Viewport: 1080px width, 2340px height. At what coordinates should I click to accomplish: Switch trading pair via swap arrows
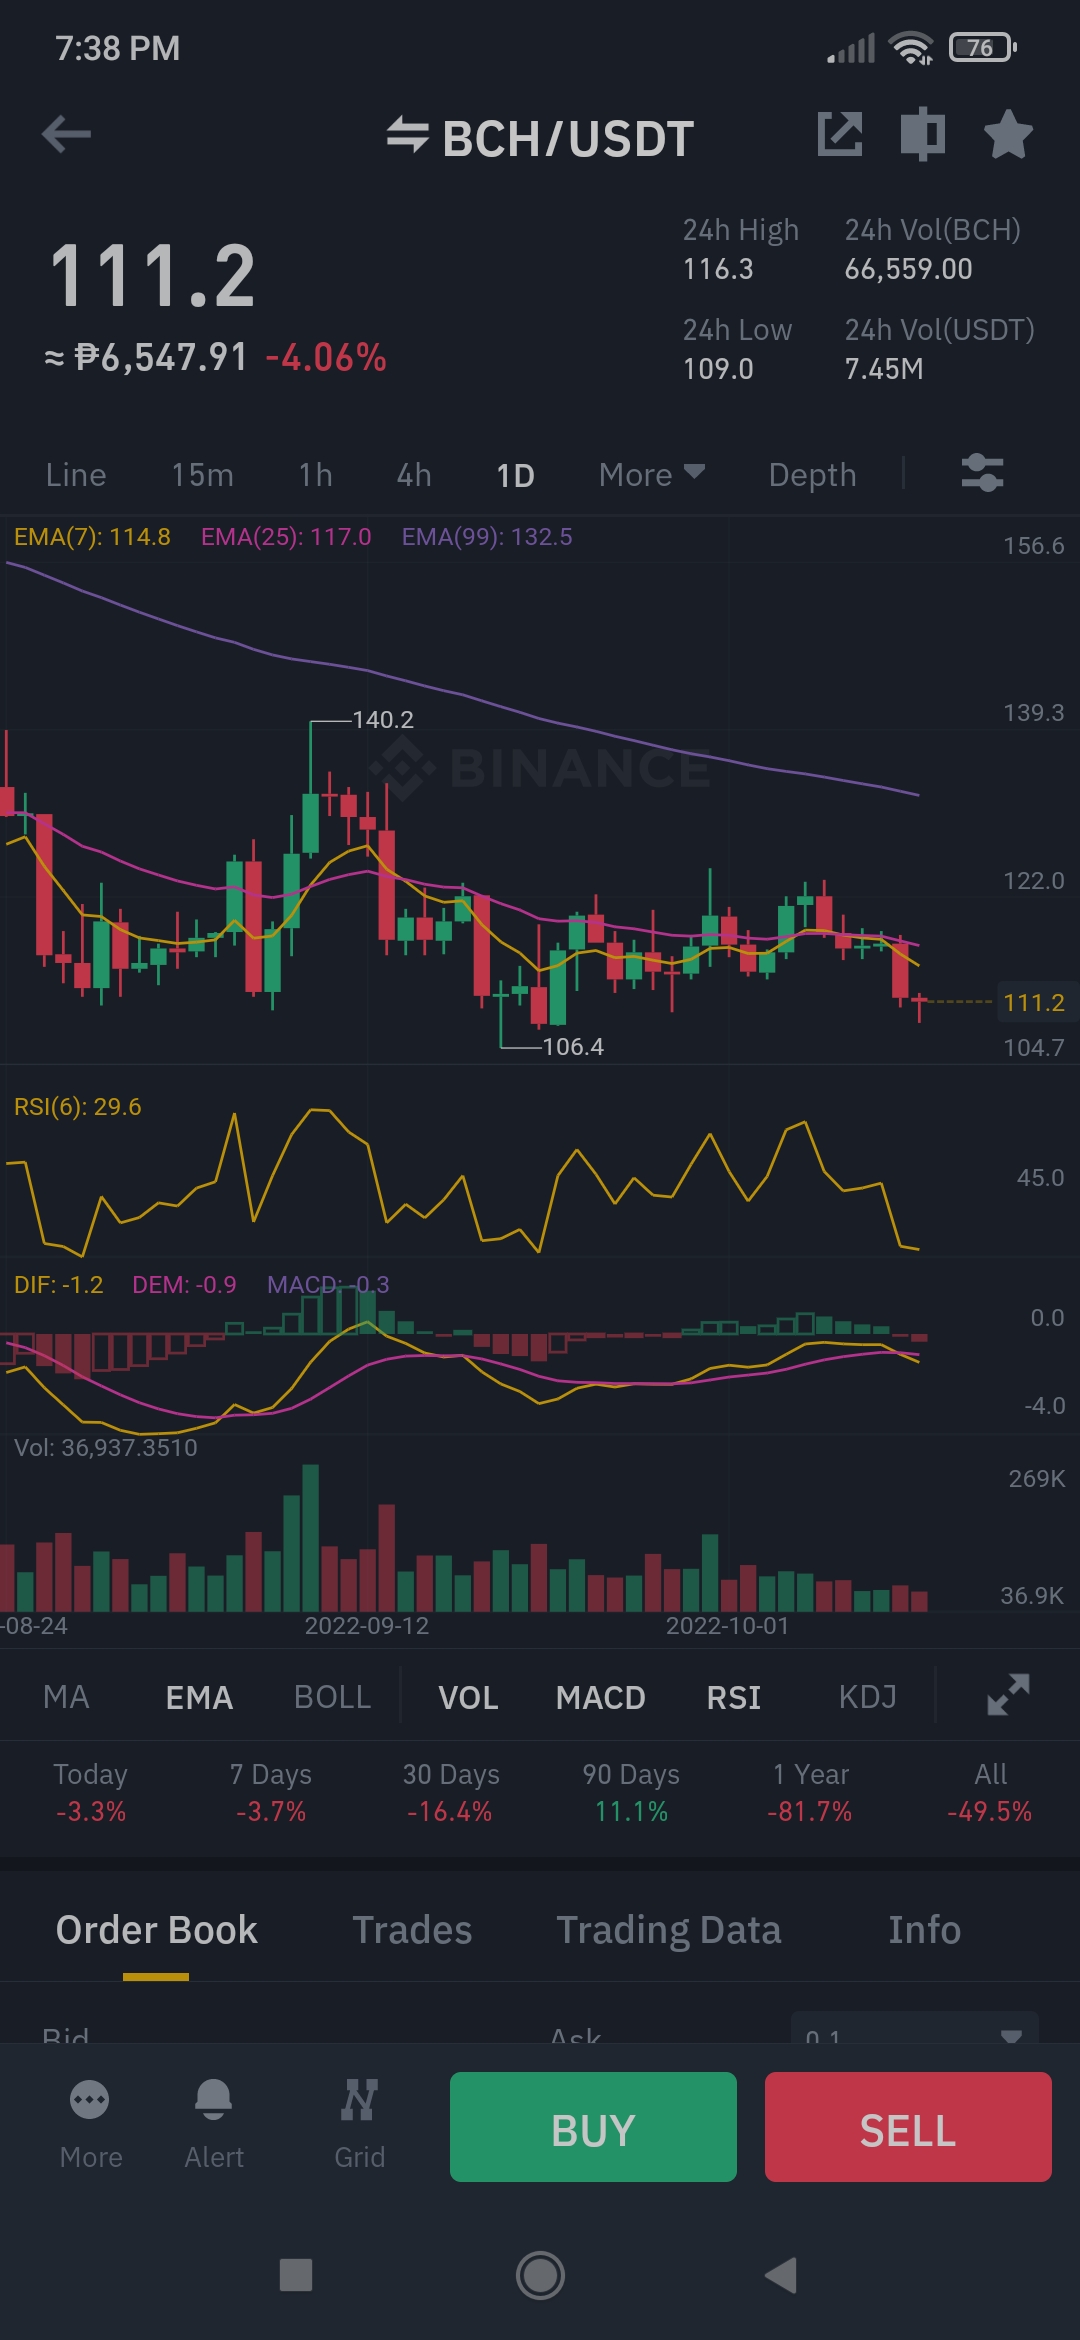pyautogui.click(x=407, y=135)
